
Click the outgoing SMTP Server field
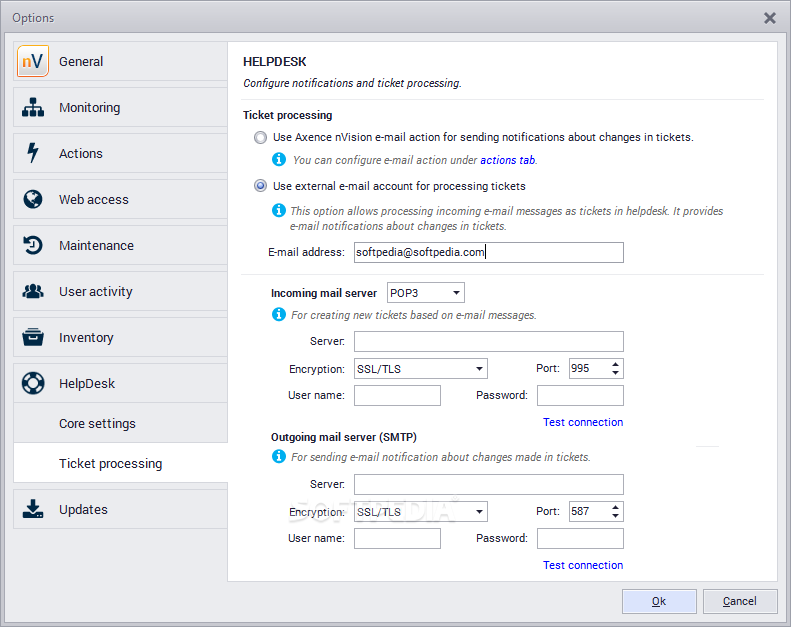click(x=489, y=484)
